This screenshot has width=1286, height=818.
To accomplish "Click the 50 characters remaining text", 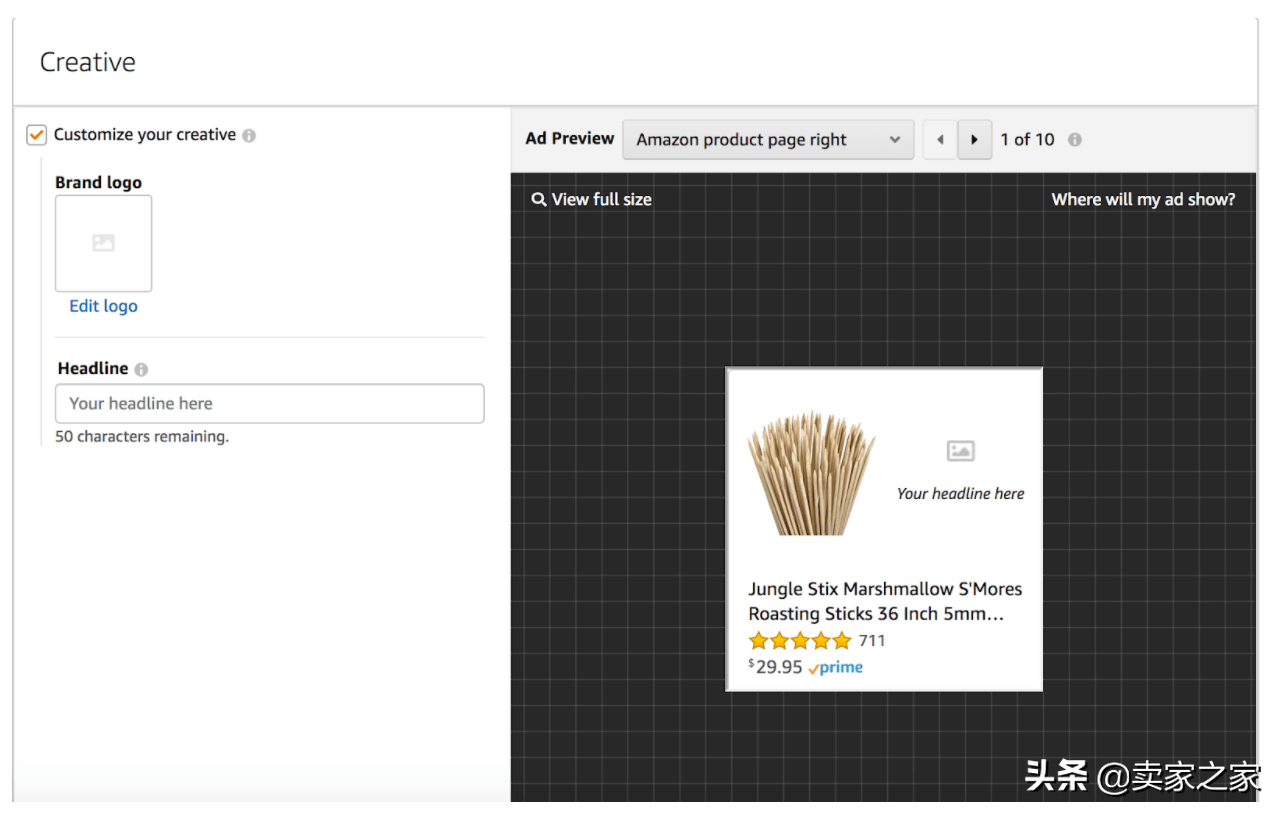I will click(142, 437).
